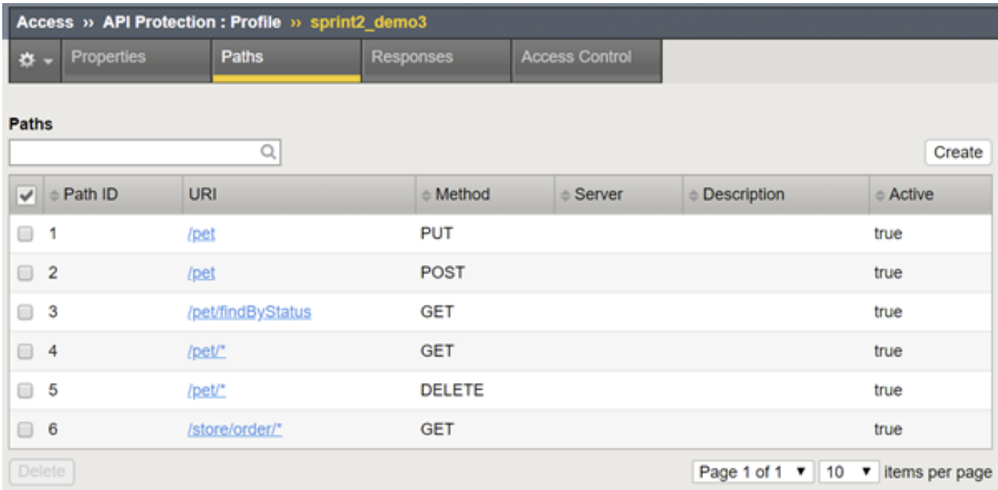Click the search magnifier icon
This screenshot has height=490, width=998.
[x=268, y=153]
